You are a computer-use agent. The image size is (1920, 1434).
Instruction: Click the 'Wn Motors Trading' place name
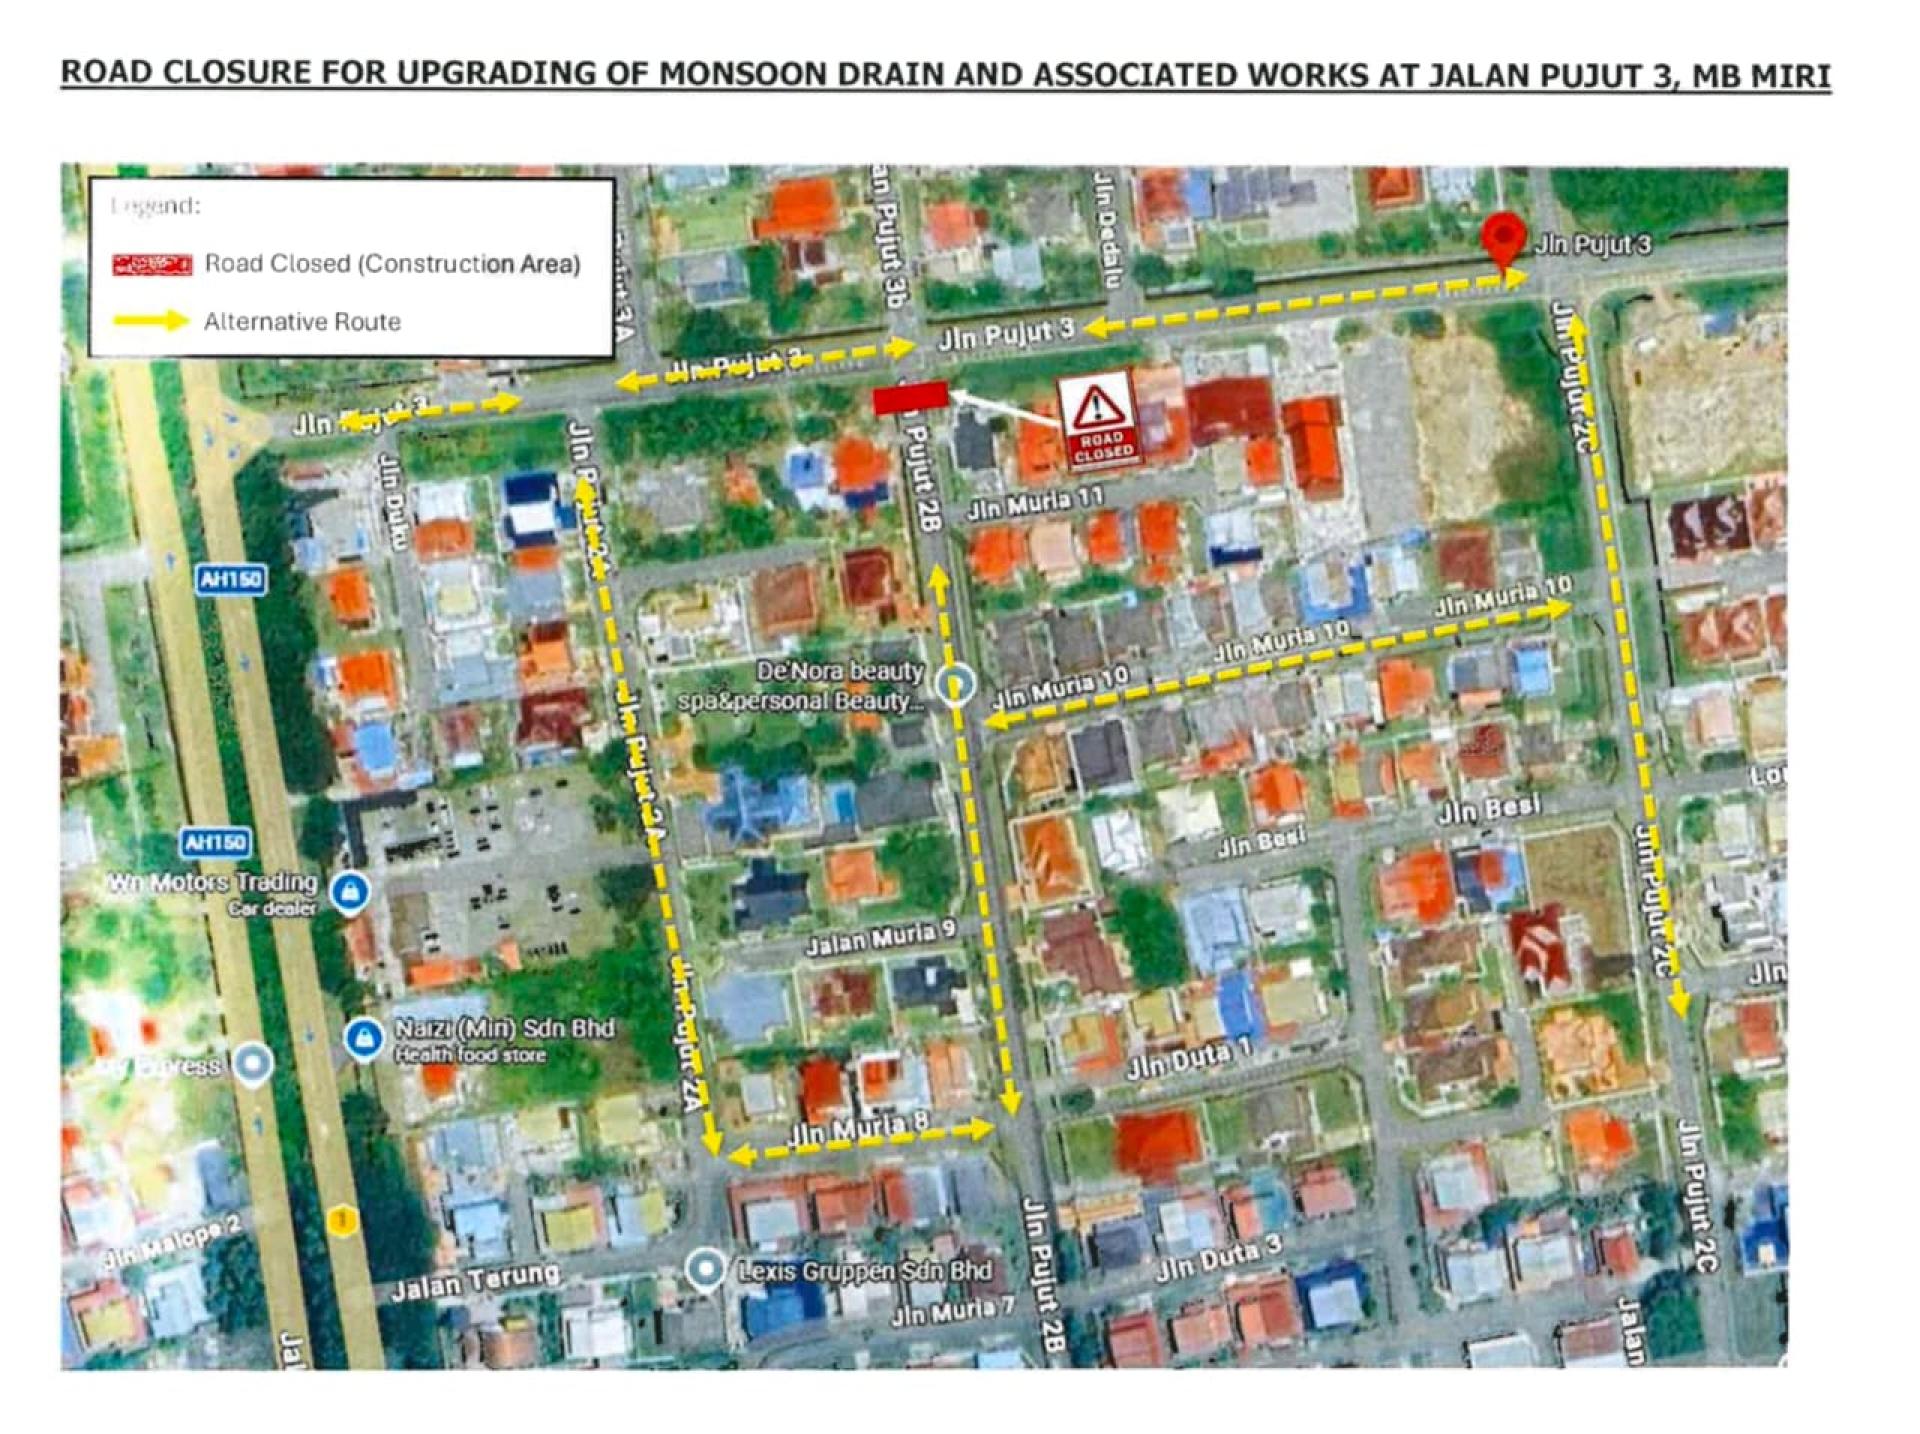pyautogui.click(x=213, y=884)
